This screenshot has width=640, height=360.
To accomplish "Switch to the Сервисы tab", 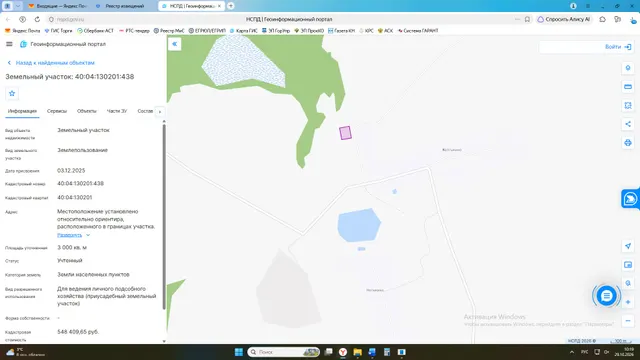I will pyautogui.click(x=57, y=111).
